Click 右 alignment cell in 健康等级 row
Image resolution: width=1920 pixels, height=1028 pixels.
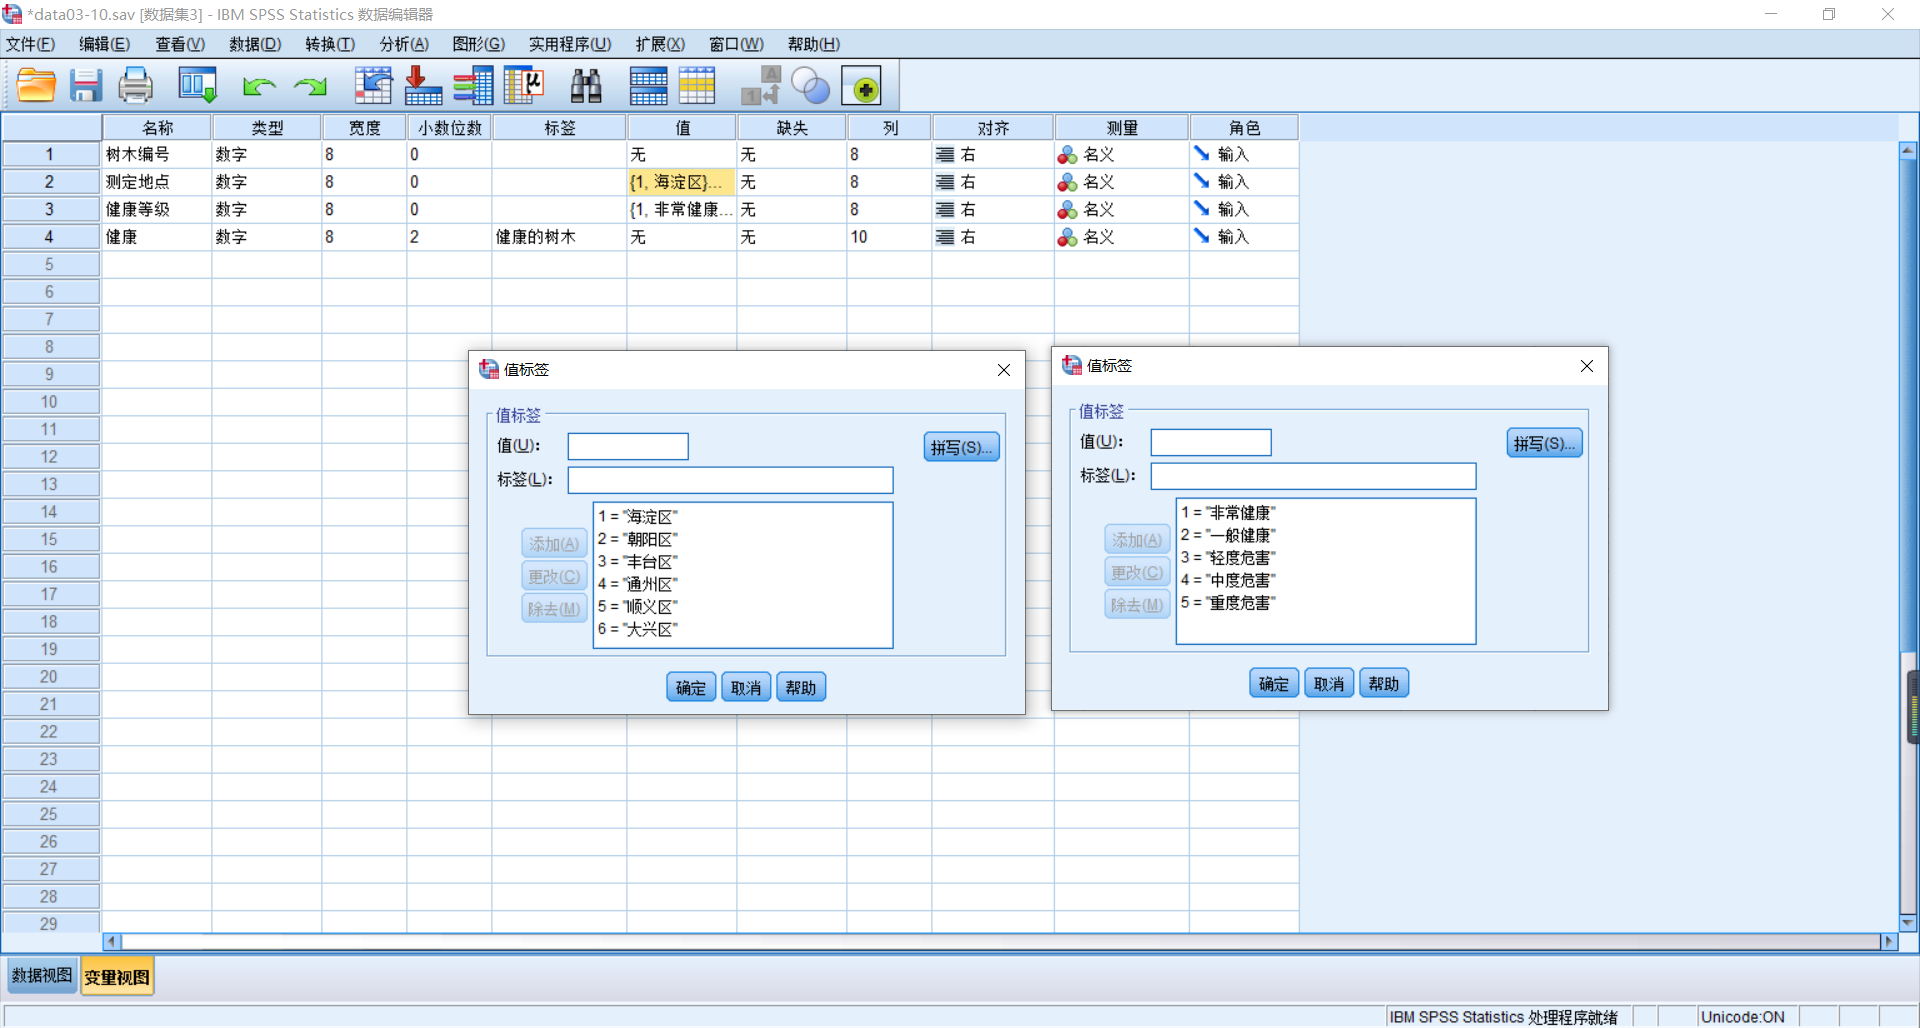coord(992,209)
